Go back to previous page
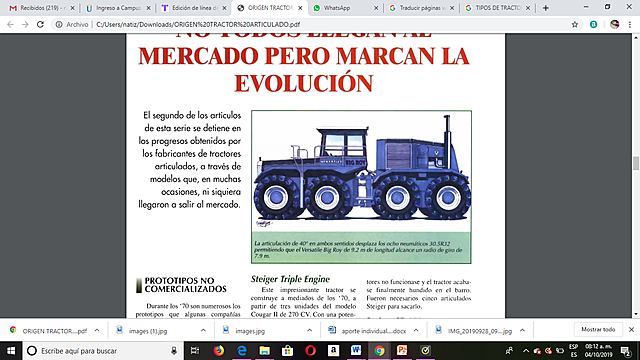640x360 pixels. [10, 24]
